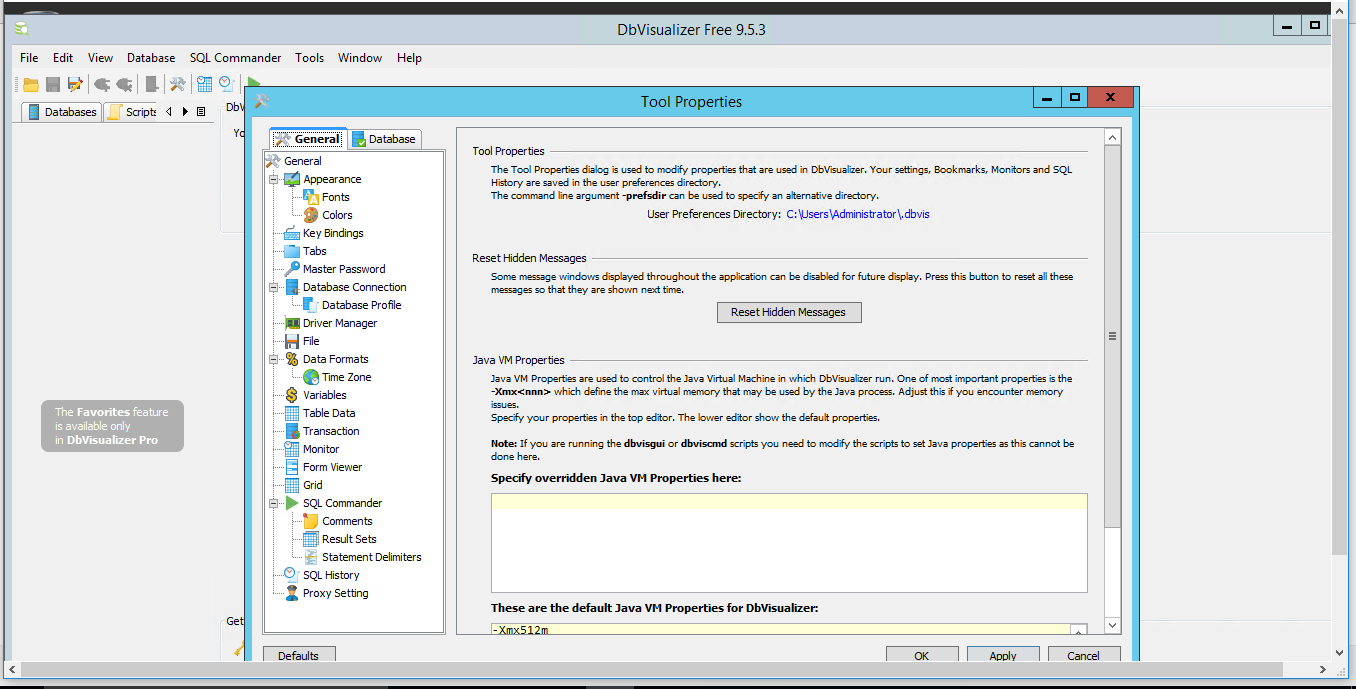The height and width of the screenshot is (689, 1356).
Task: Open the user preferences directory link
Action: [x=857, y=214]
